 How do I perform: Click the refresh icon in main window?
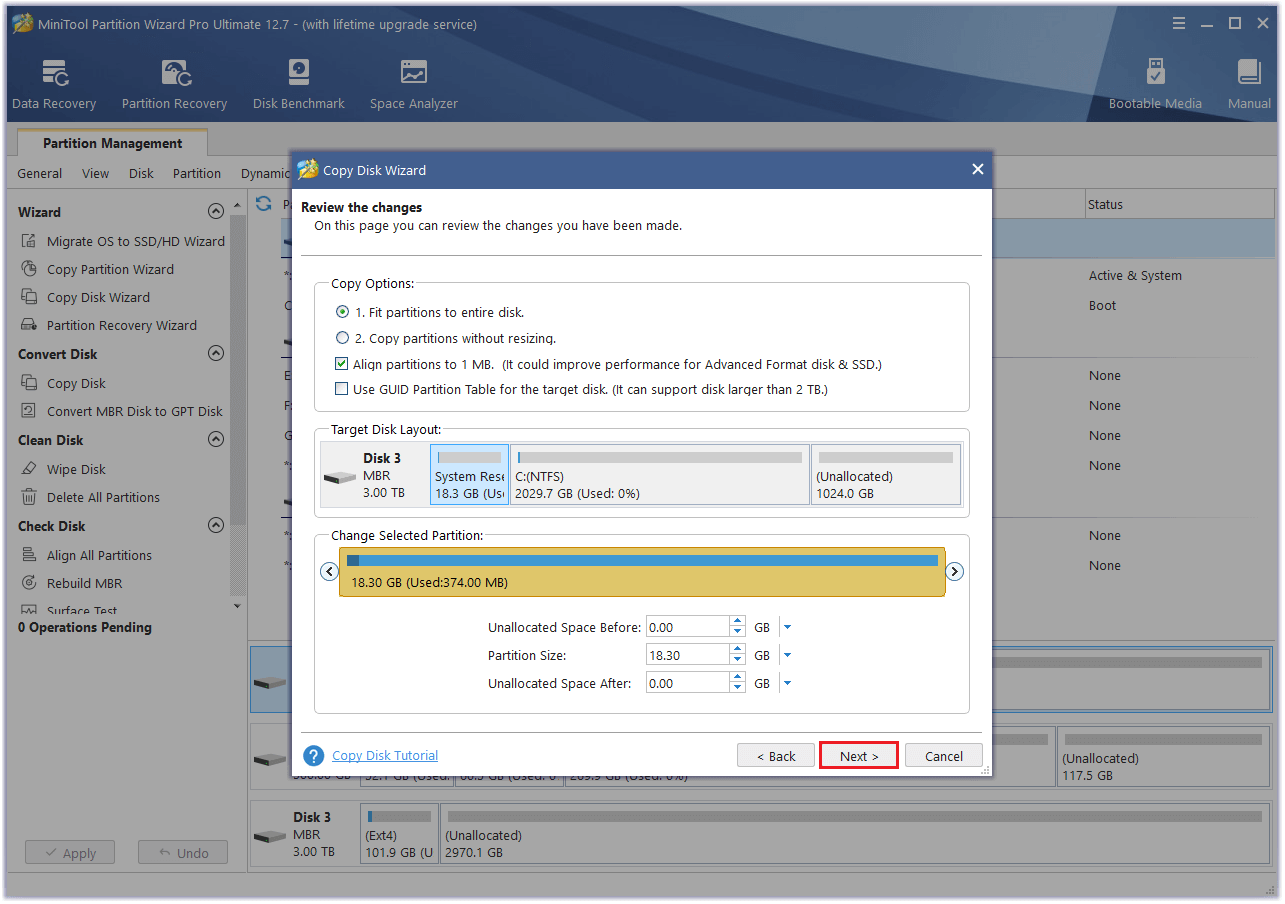[x=264, y=203]
